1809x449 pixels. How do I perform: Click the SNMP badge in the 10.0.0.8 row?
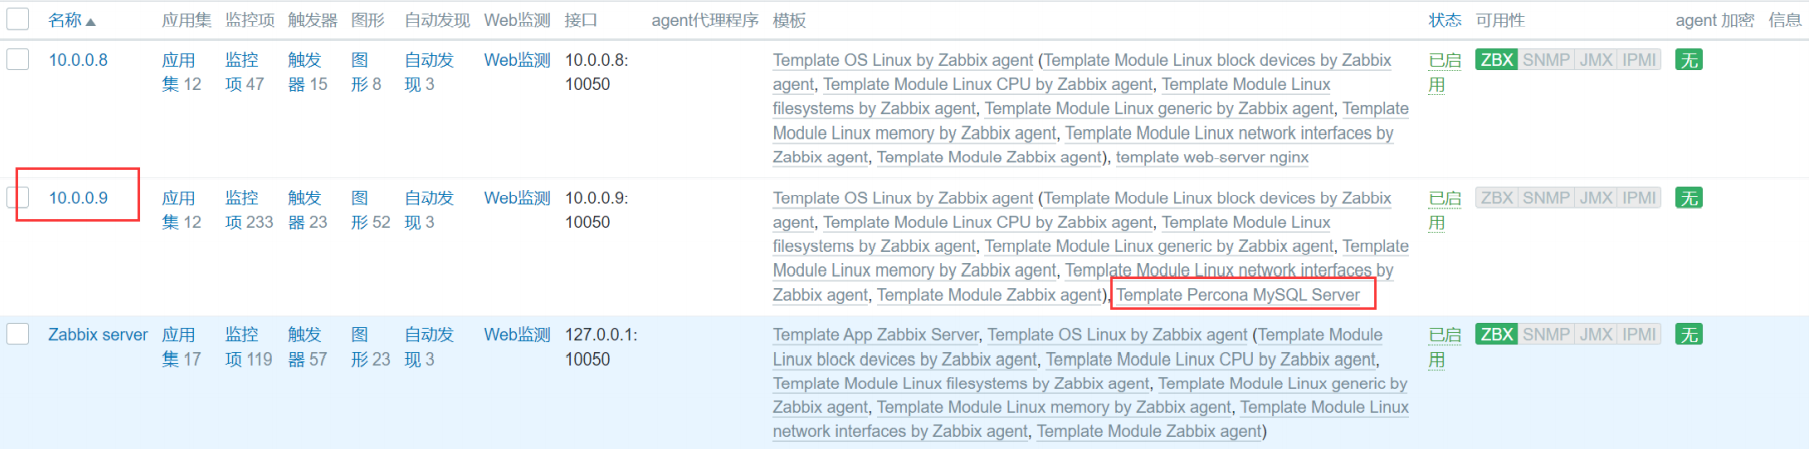pos(1546,60)
